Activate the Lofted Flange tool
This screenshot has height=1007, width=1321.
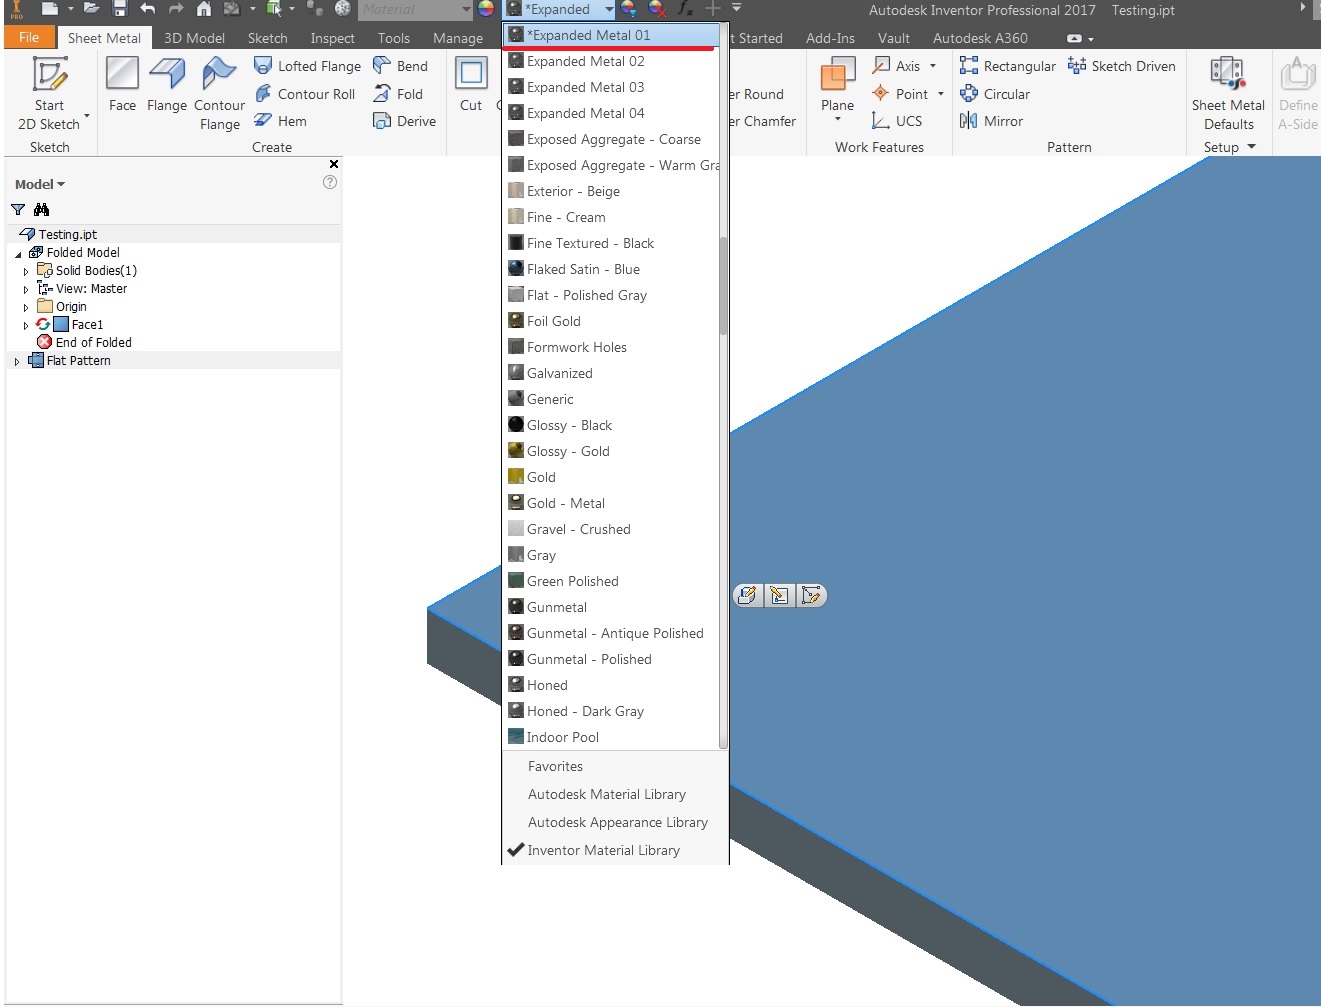click(x=307, y=65)
